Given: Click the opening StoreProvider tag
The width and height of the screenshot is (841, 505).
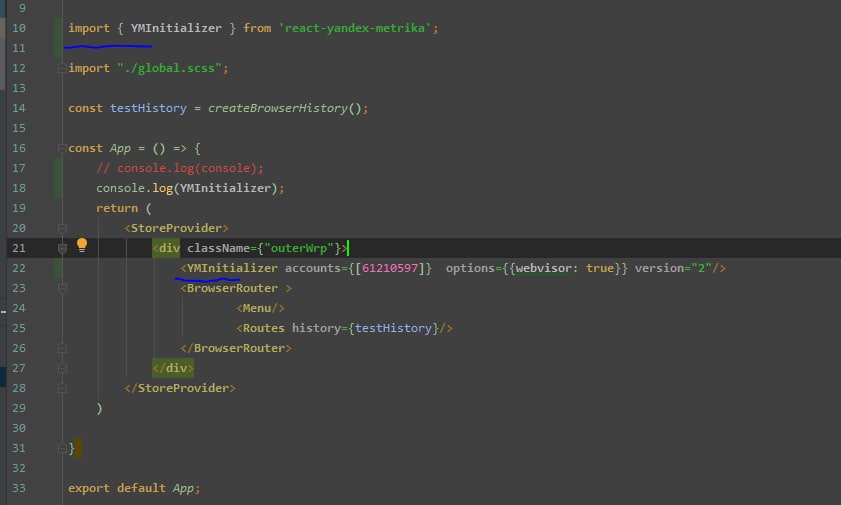Looking at the screenshot, I should (176, 228).
